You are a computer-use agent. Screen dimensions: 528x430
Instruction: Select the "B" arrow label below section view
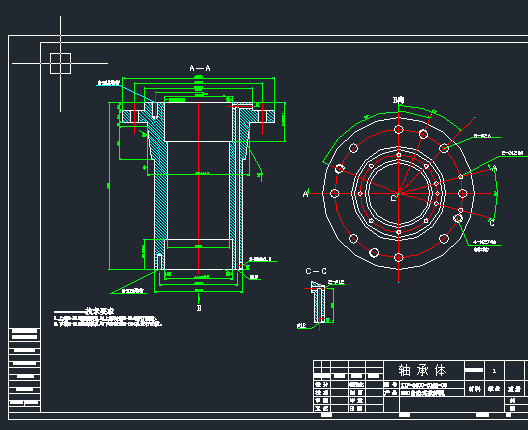199,308
